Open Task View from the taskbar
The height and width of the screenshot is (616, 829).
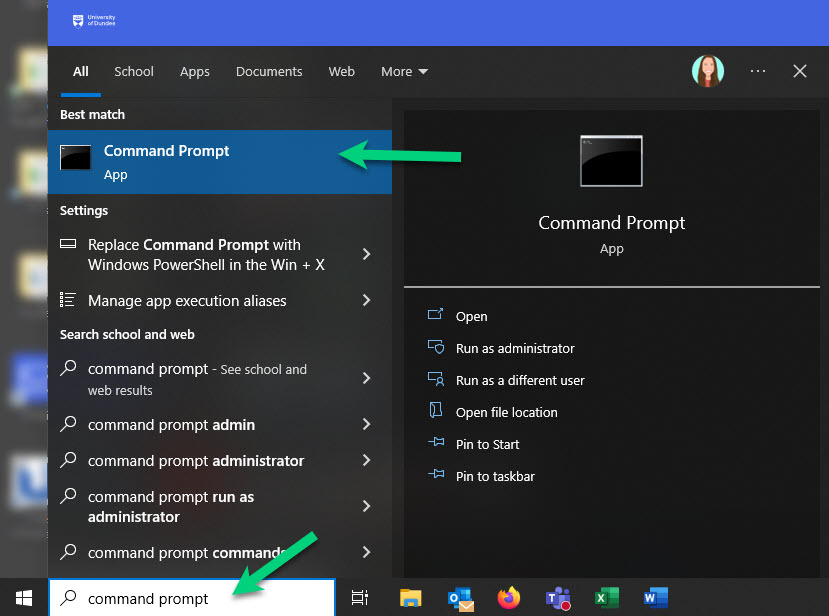point(360,597)
